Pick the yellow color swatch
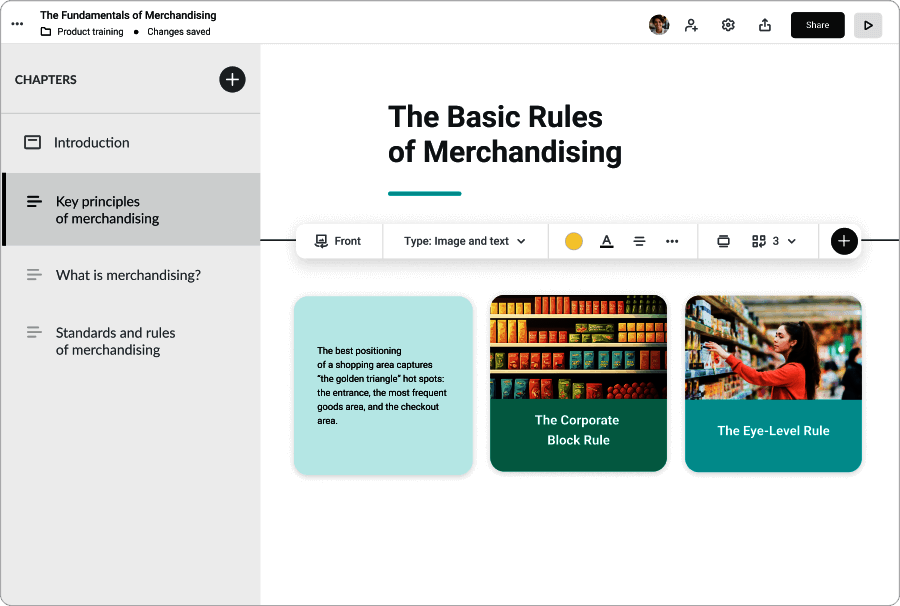The image size is (900, 606). click(x=574, y=241)
